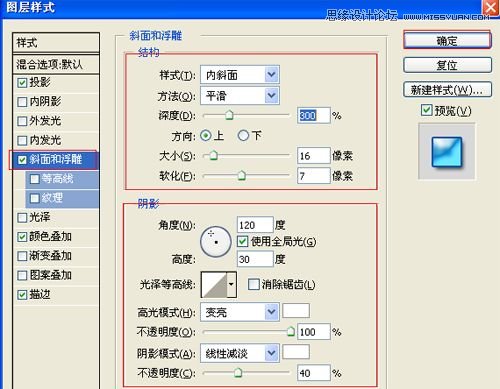Open the 斜面和浮雕 settings via its label

click(x=56, y=159)
